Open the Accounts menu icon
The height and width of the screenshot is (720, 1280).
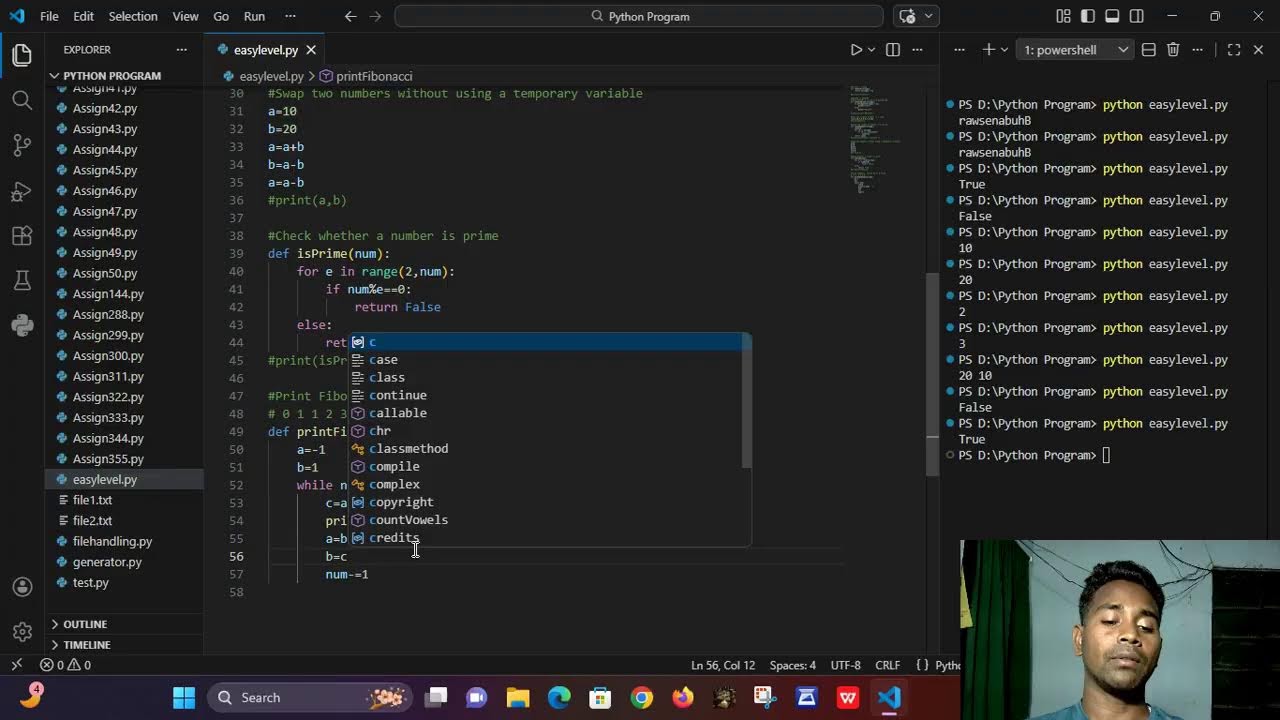point(22,587)
